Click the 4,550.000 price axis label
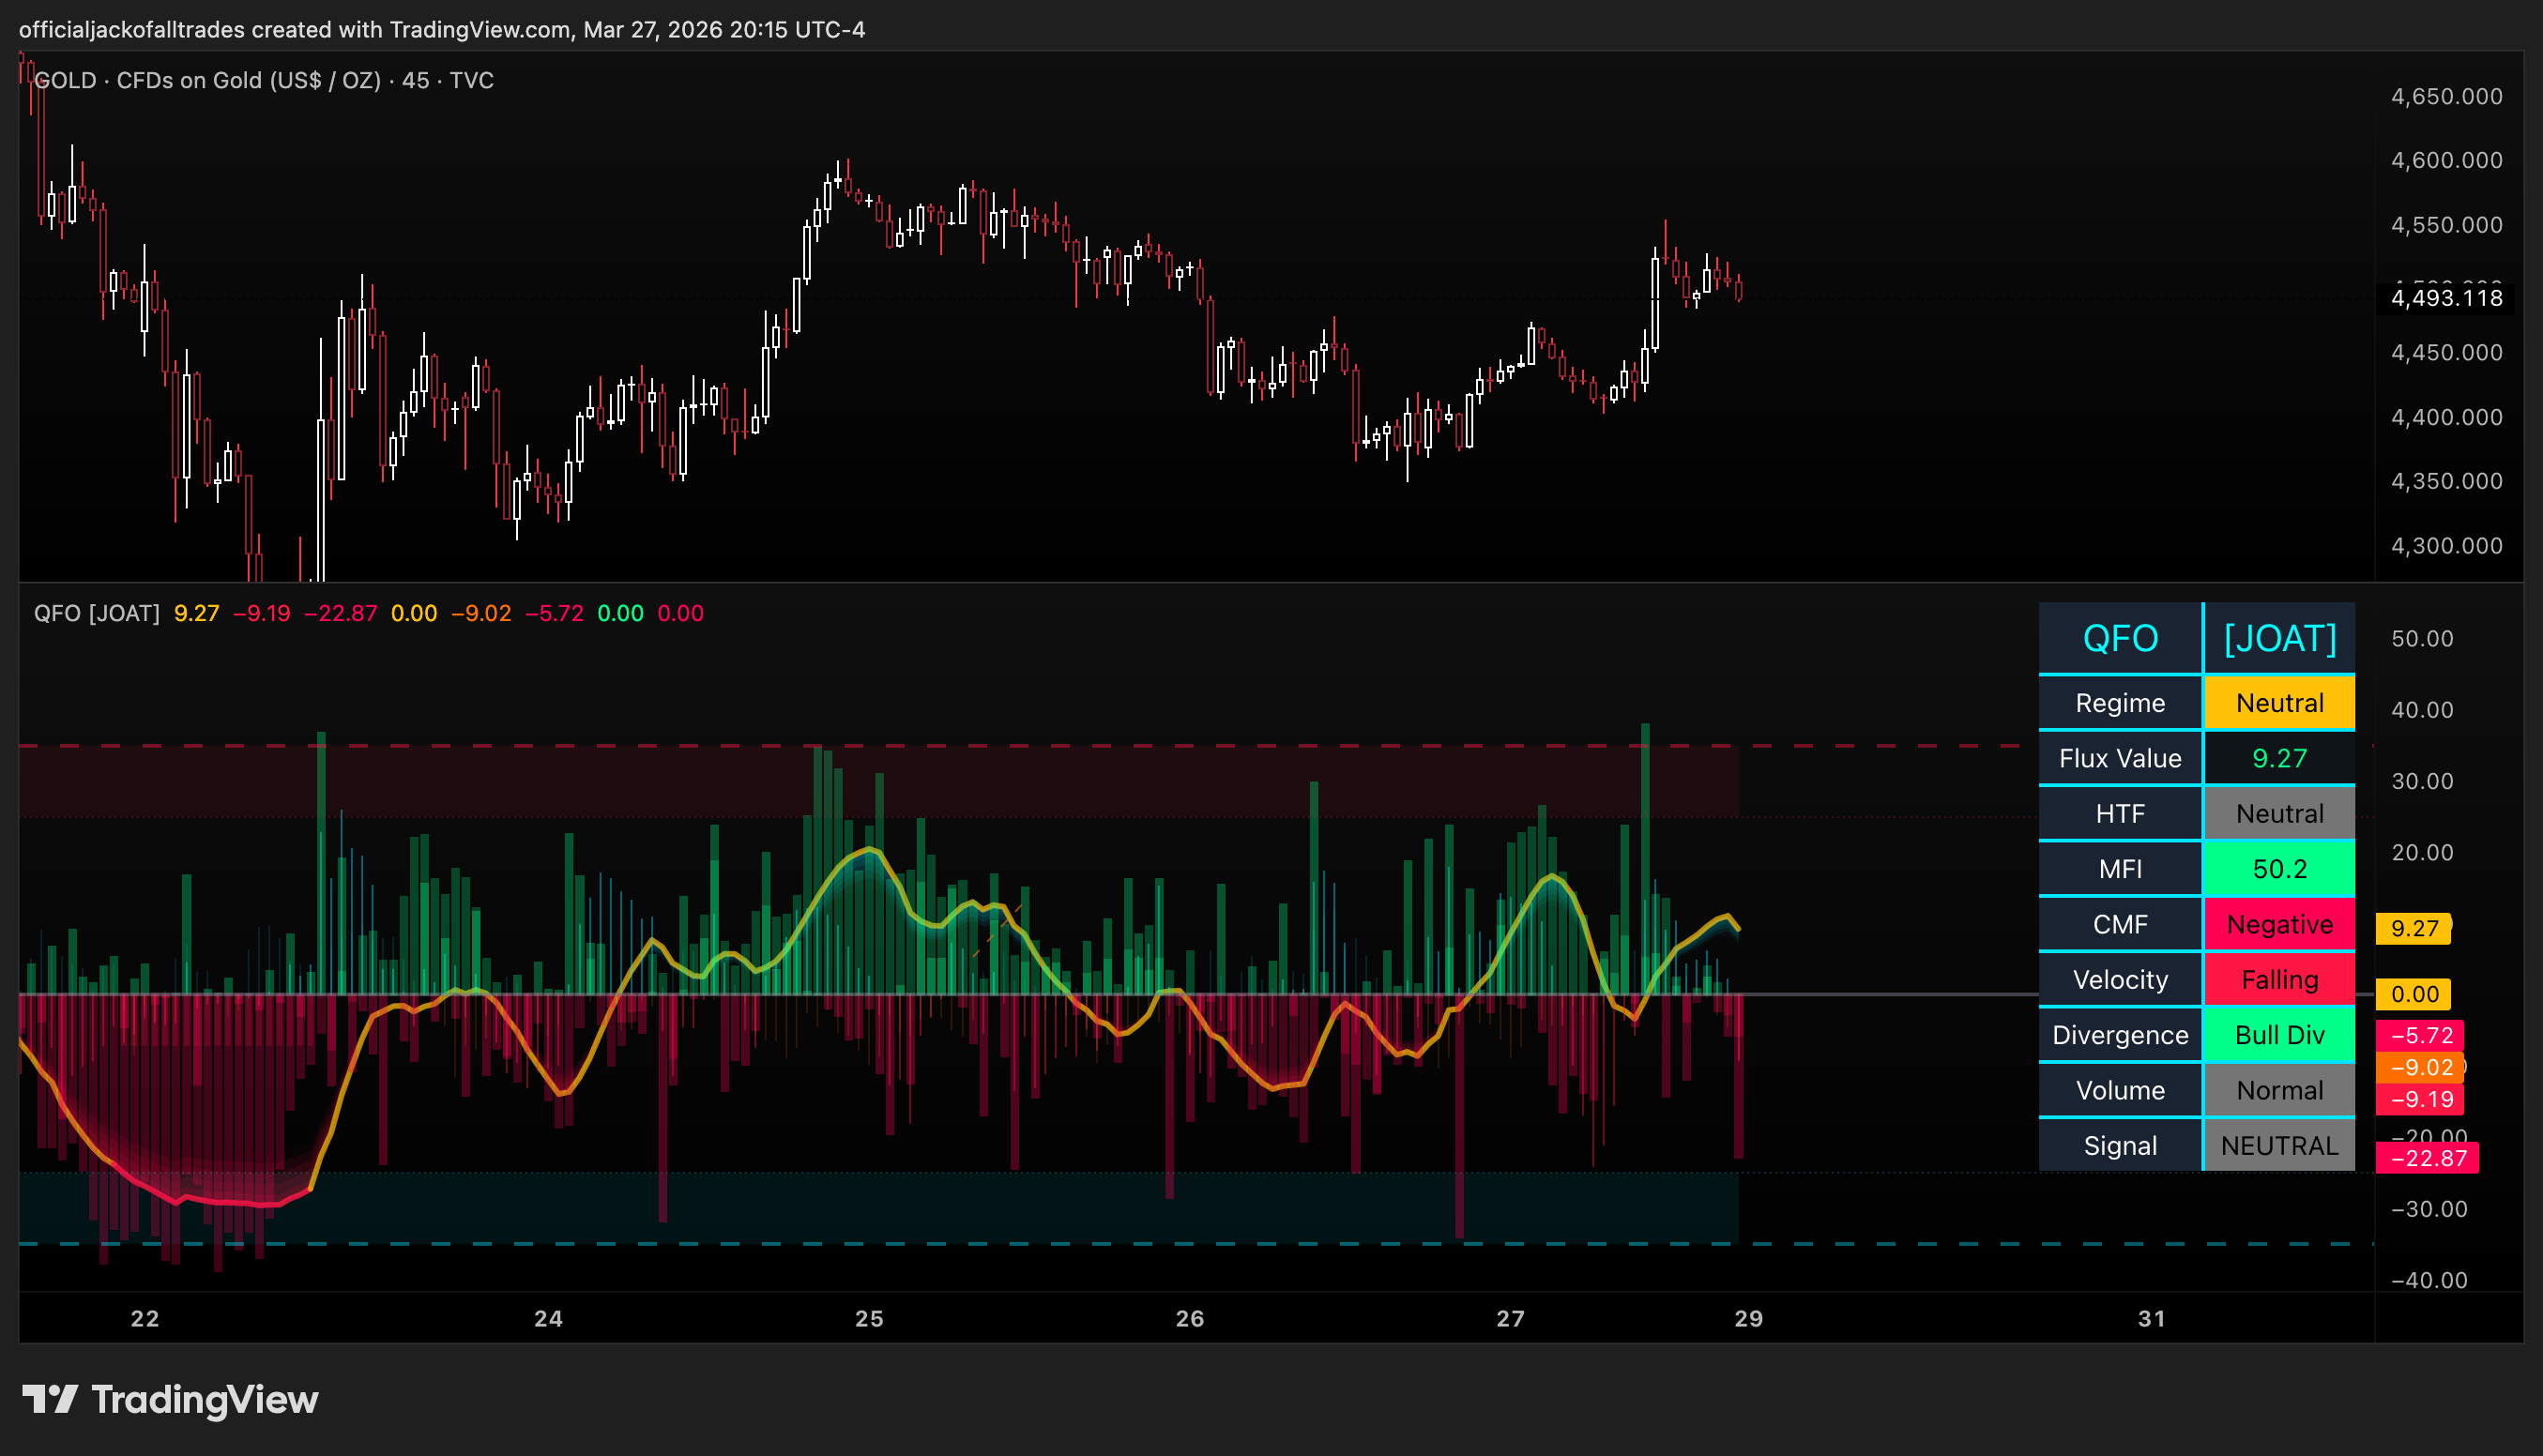The width and height of the screenshot is (2543, 1456). 2446,224
